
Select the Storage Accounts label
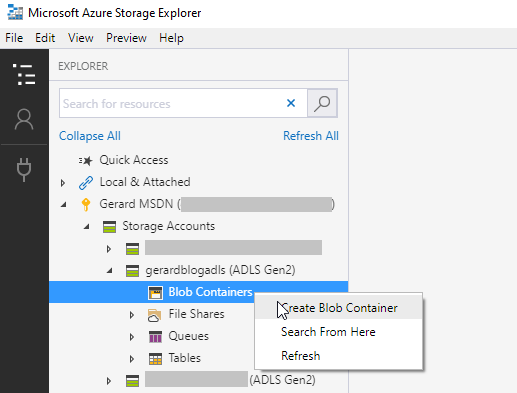click(168, 226)
